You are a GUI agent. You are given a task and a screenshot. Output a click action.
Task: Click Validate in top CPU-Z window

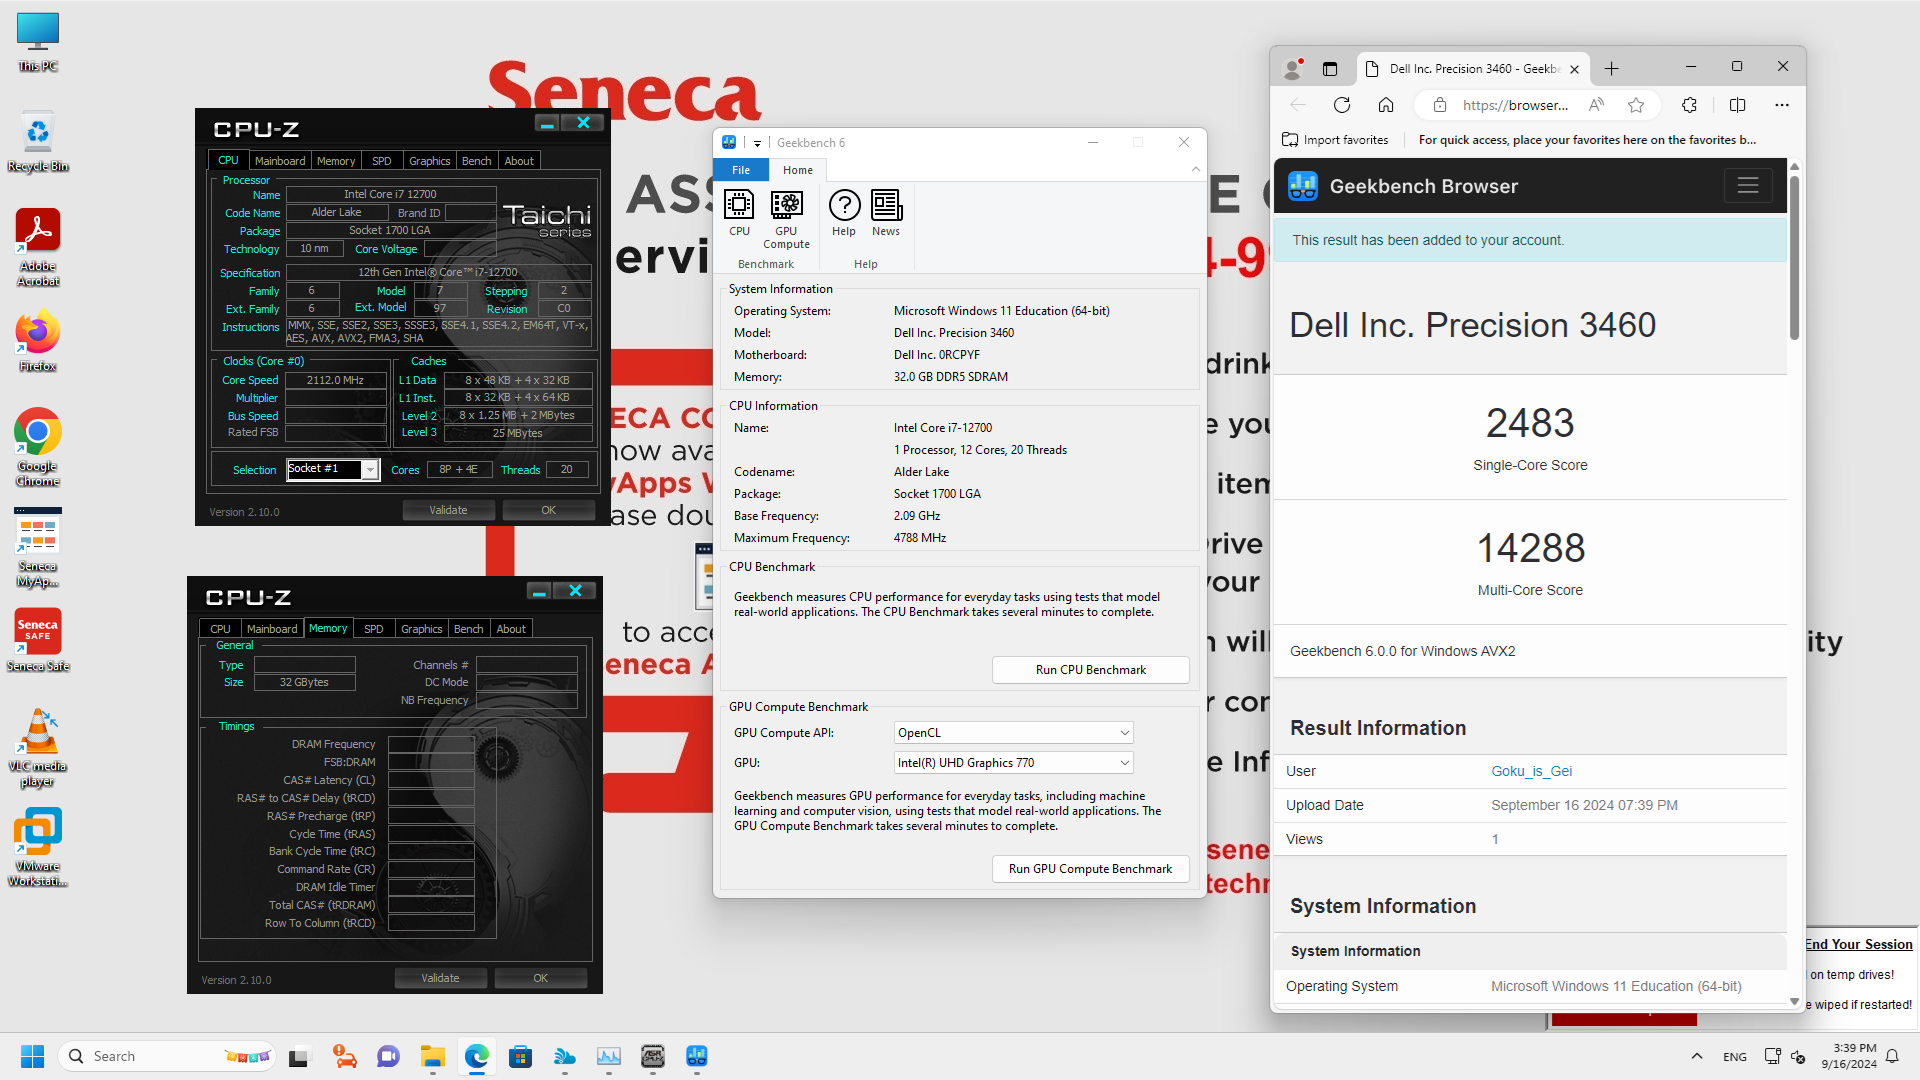click(448, 510)
